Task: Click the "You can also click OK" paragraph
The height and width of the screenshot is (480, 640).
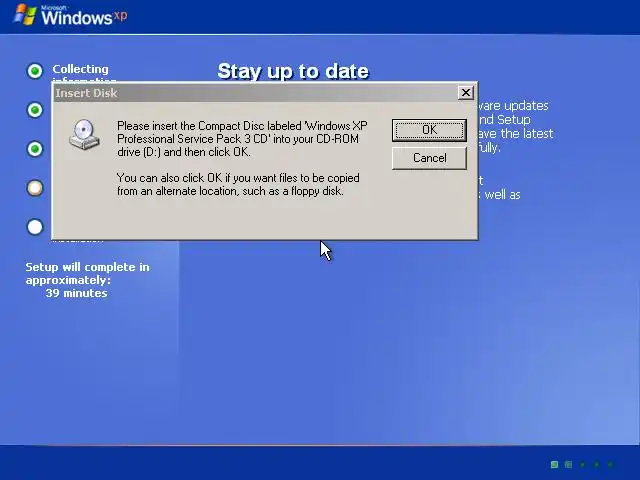Action: (238, 184)
